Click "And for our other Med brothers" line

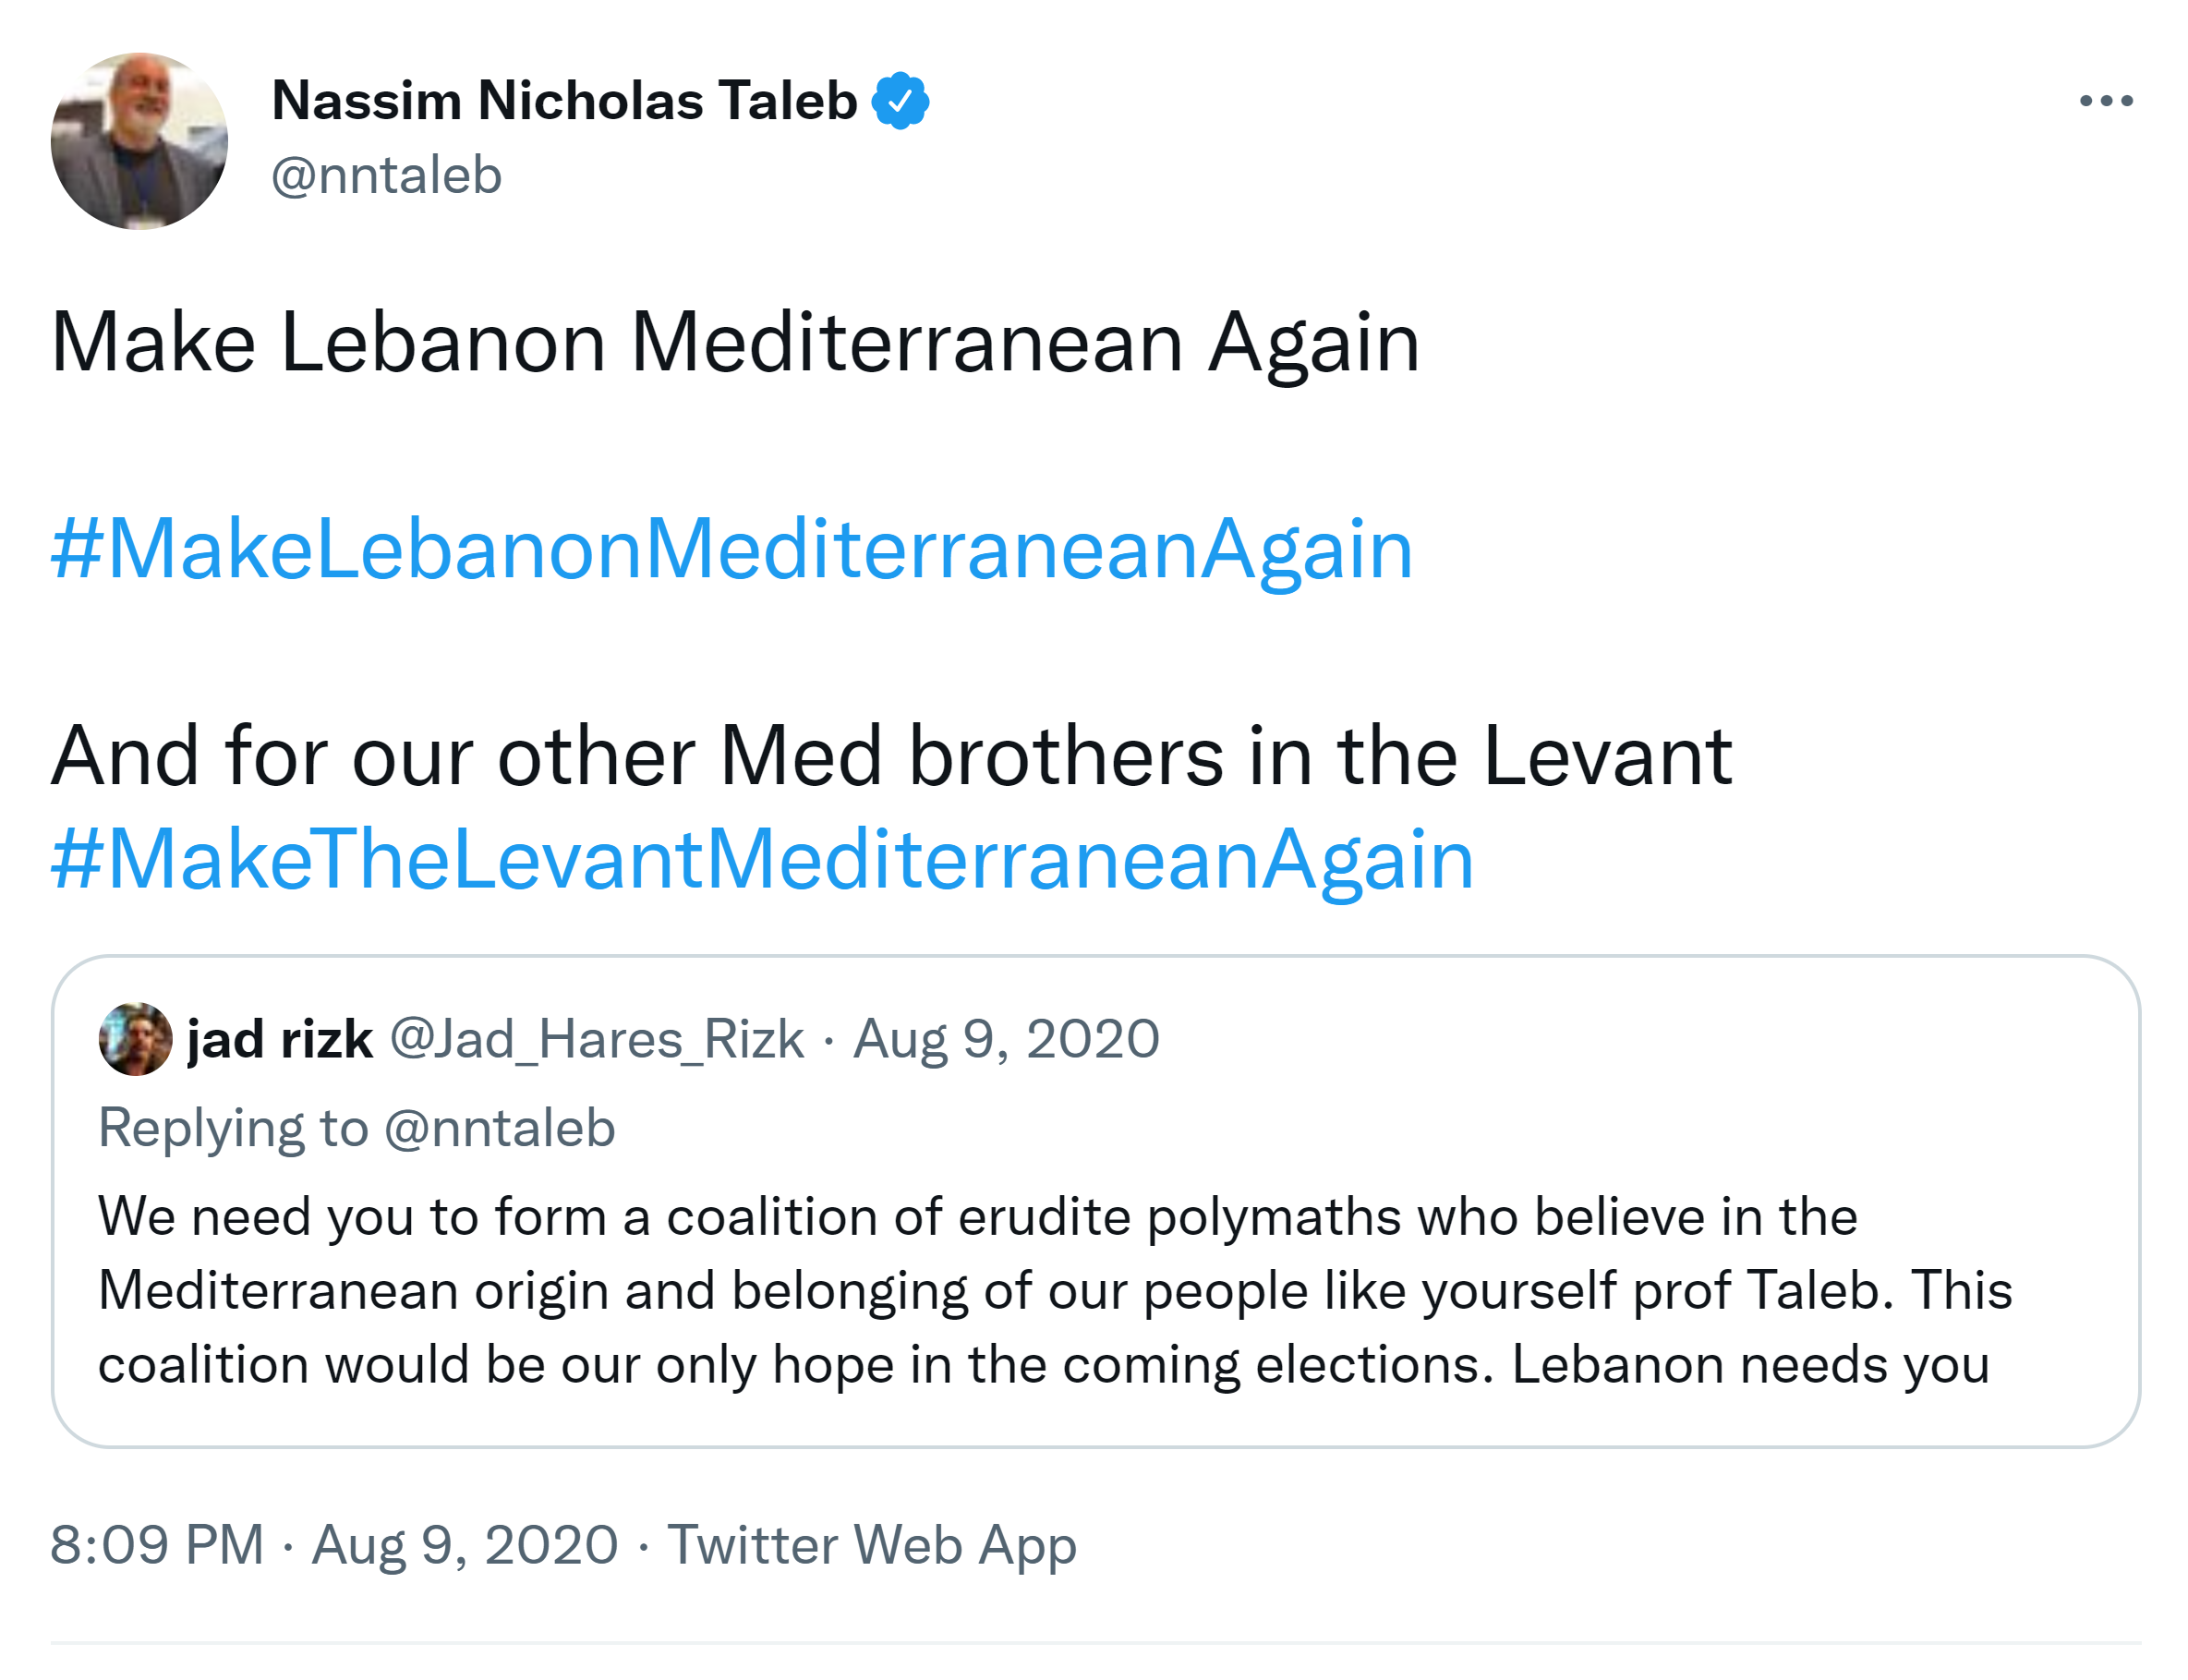coord(890,757)
